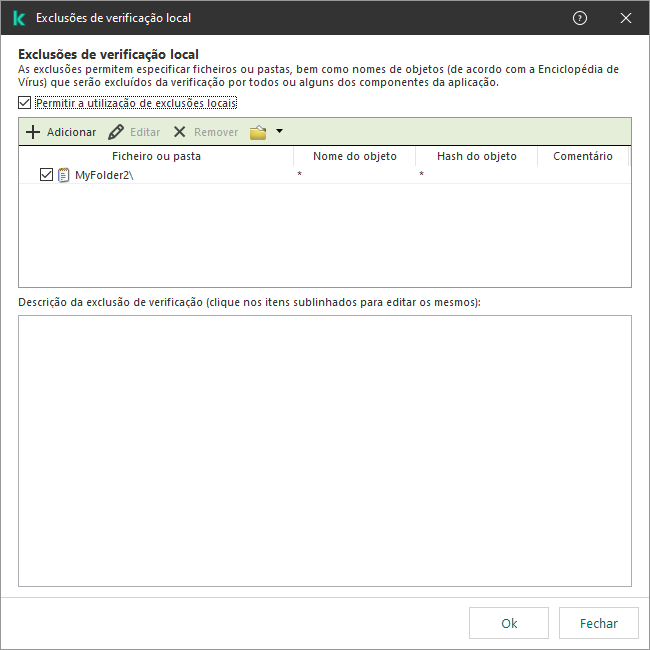Sort by 'Nome do objeto' column header
Image resolution: width=650 pixels, height=650 pixels.
354,156
